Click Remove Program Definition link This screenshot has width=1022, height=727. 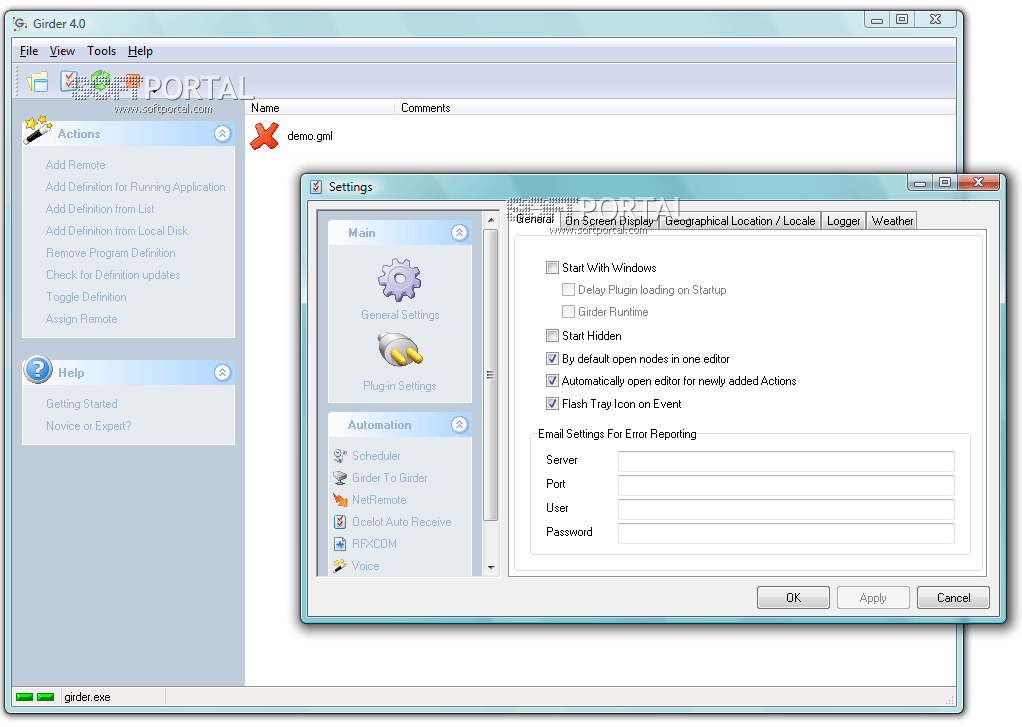(111, 253)
